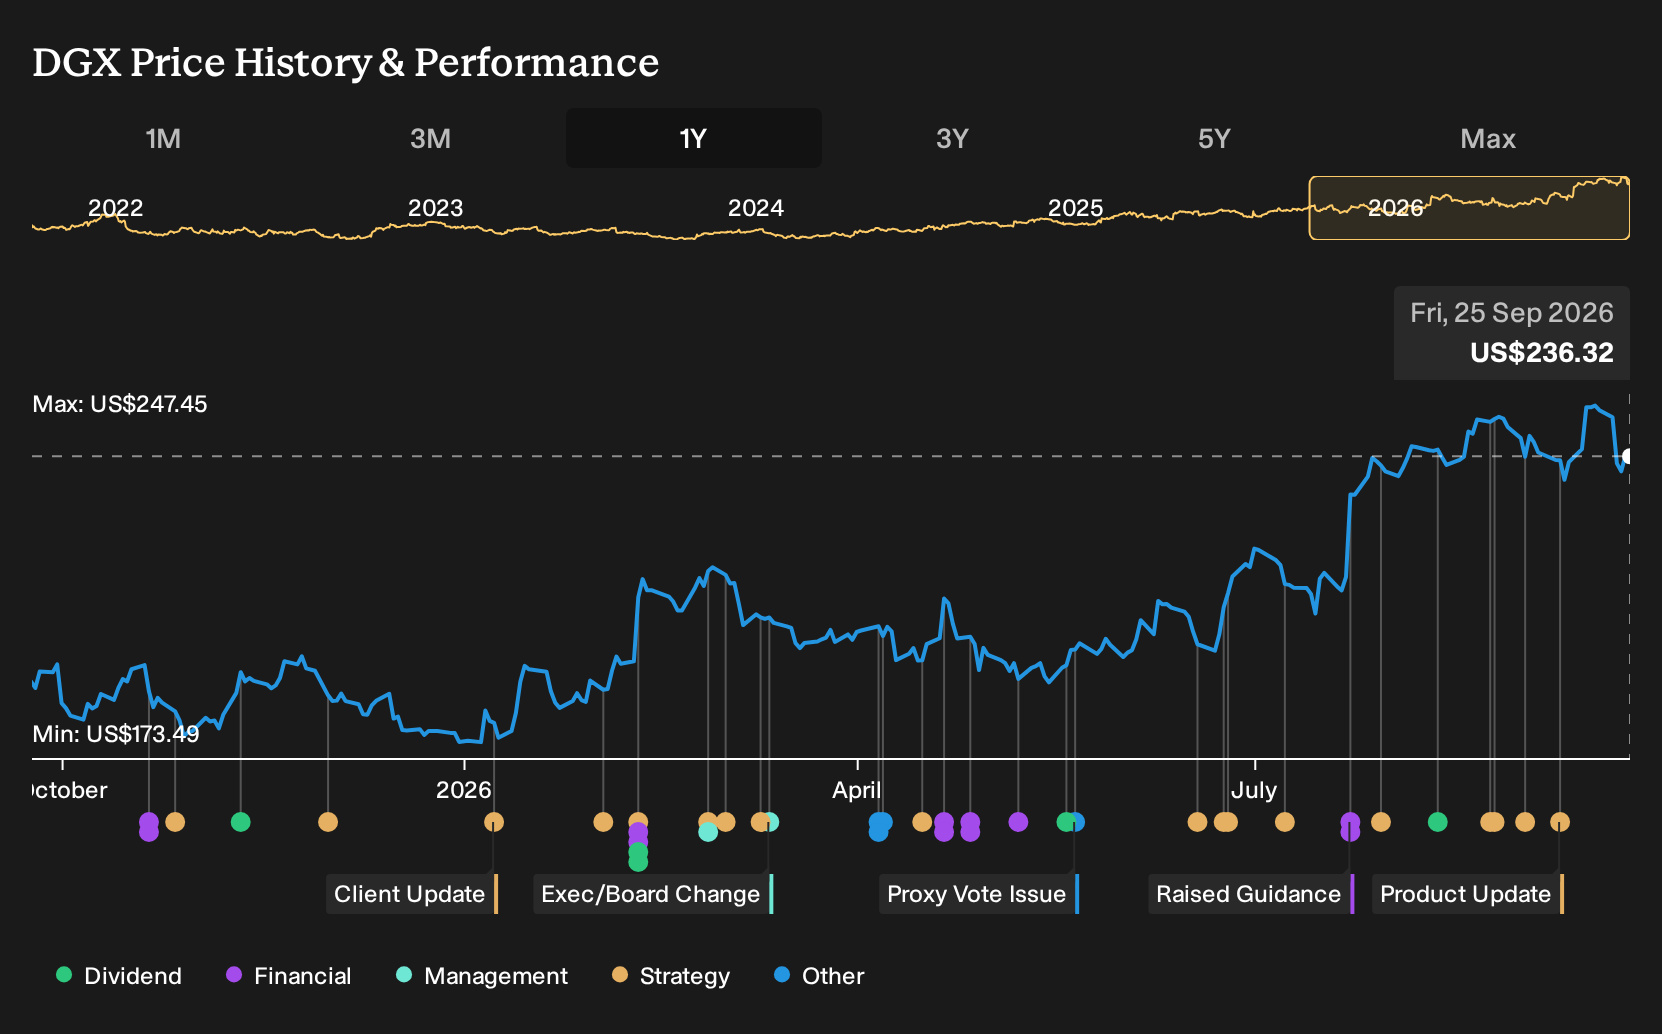This screenshot has width=1662, height=1034.
Task: Select the 1Y range tab
Action: click(x=694, y=138)
